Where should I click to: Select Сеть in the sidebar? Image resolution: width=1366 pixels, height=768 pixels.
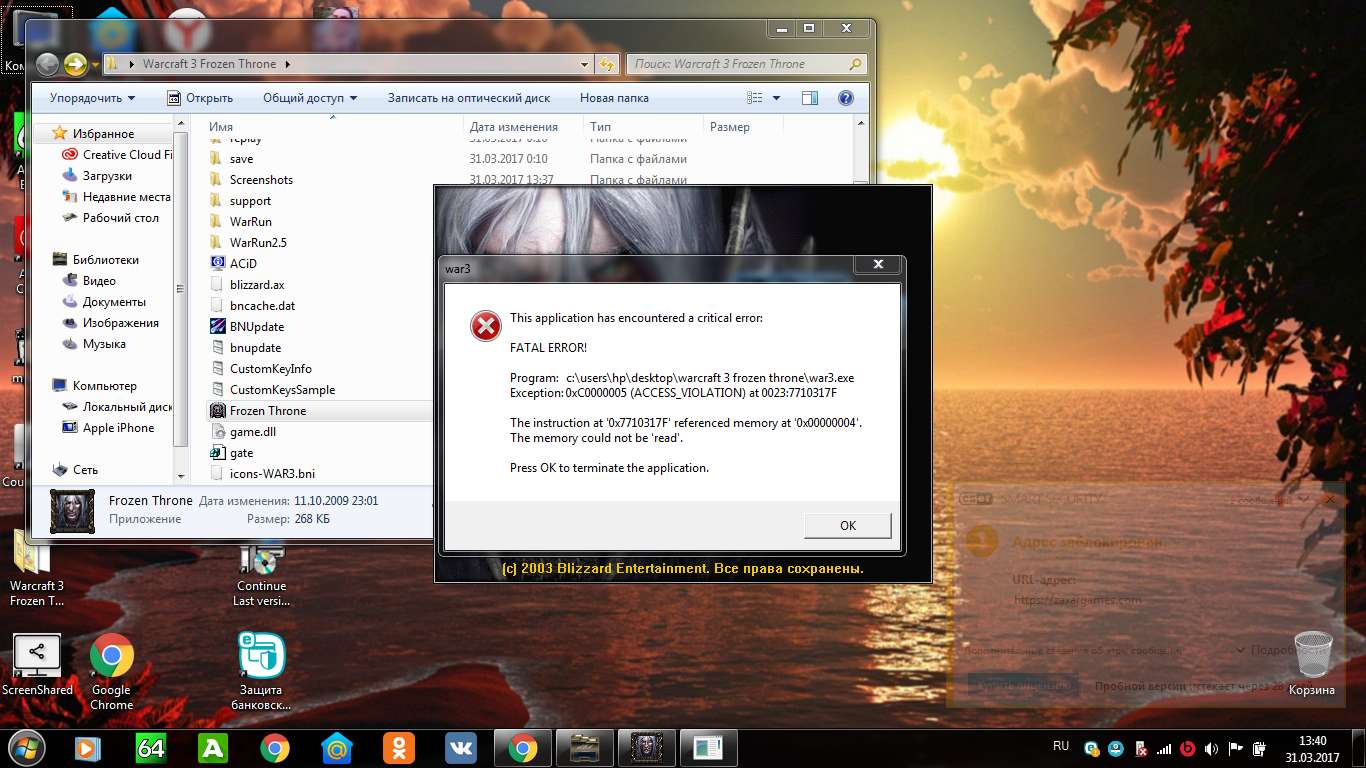[x=75, y=469]
